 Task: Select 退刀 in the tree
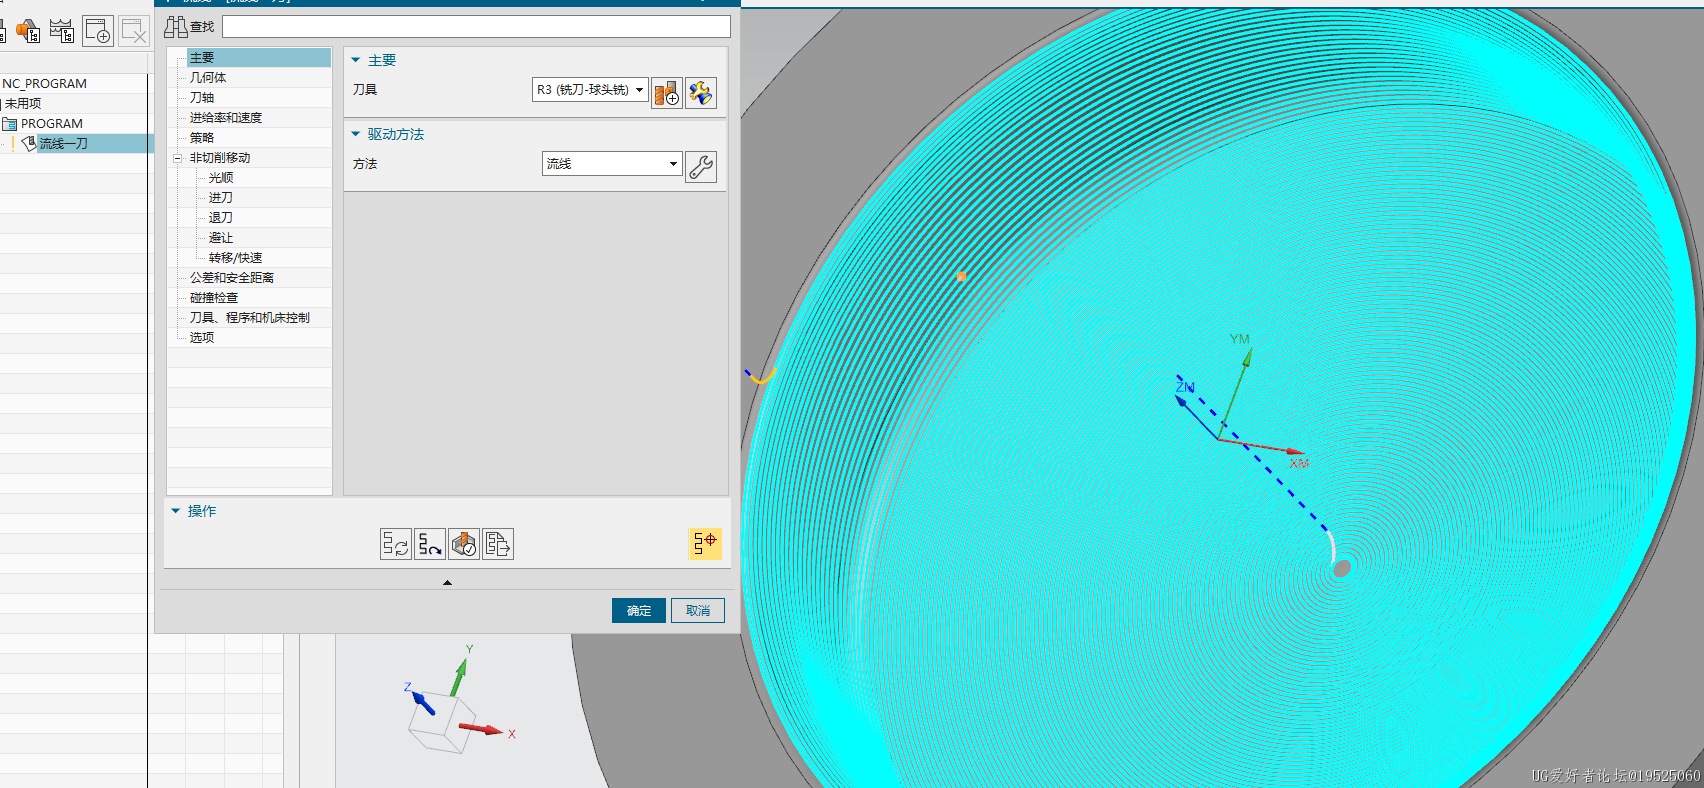[x=221, y=218]
